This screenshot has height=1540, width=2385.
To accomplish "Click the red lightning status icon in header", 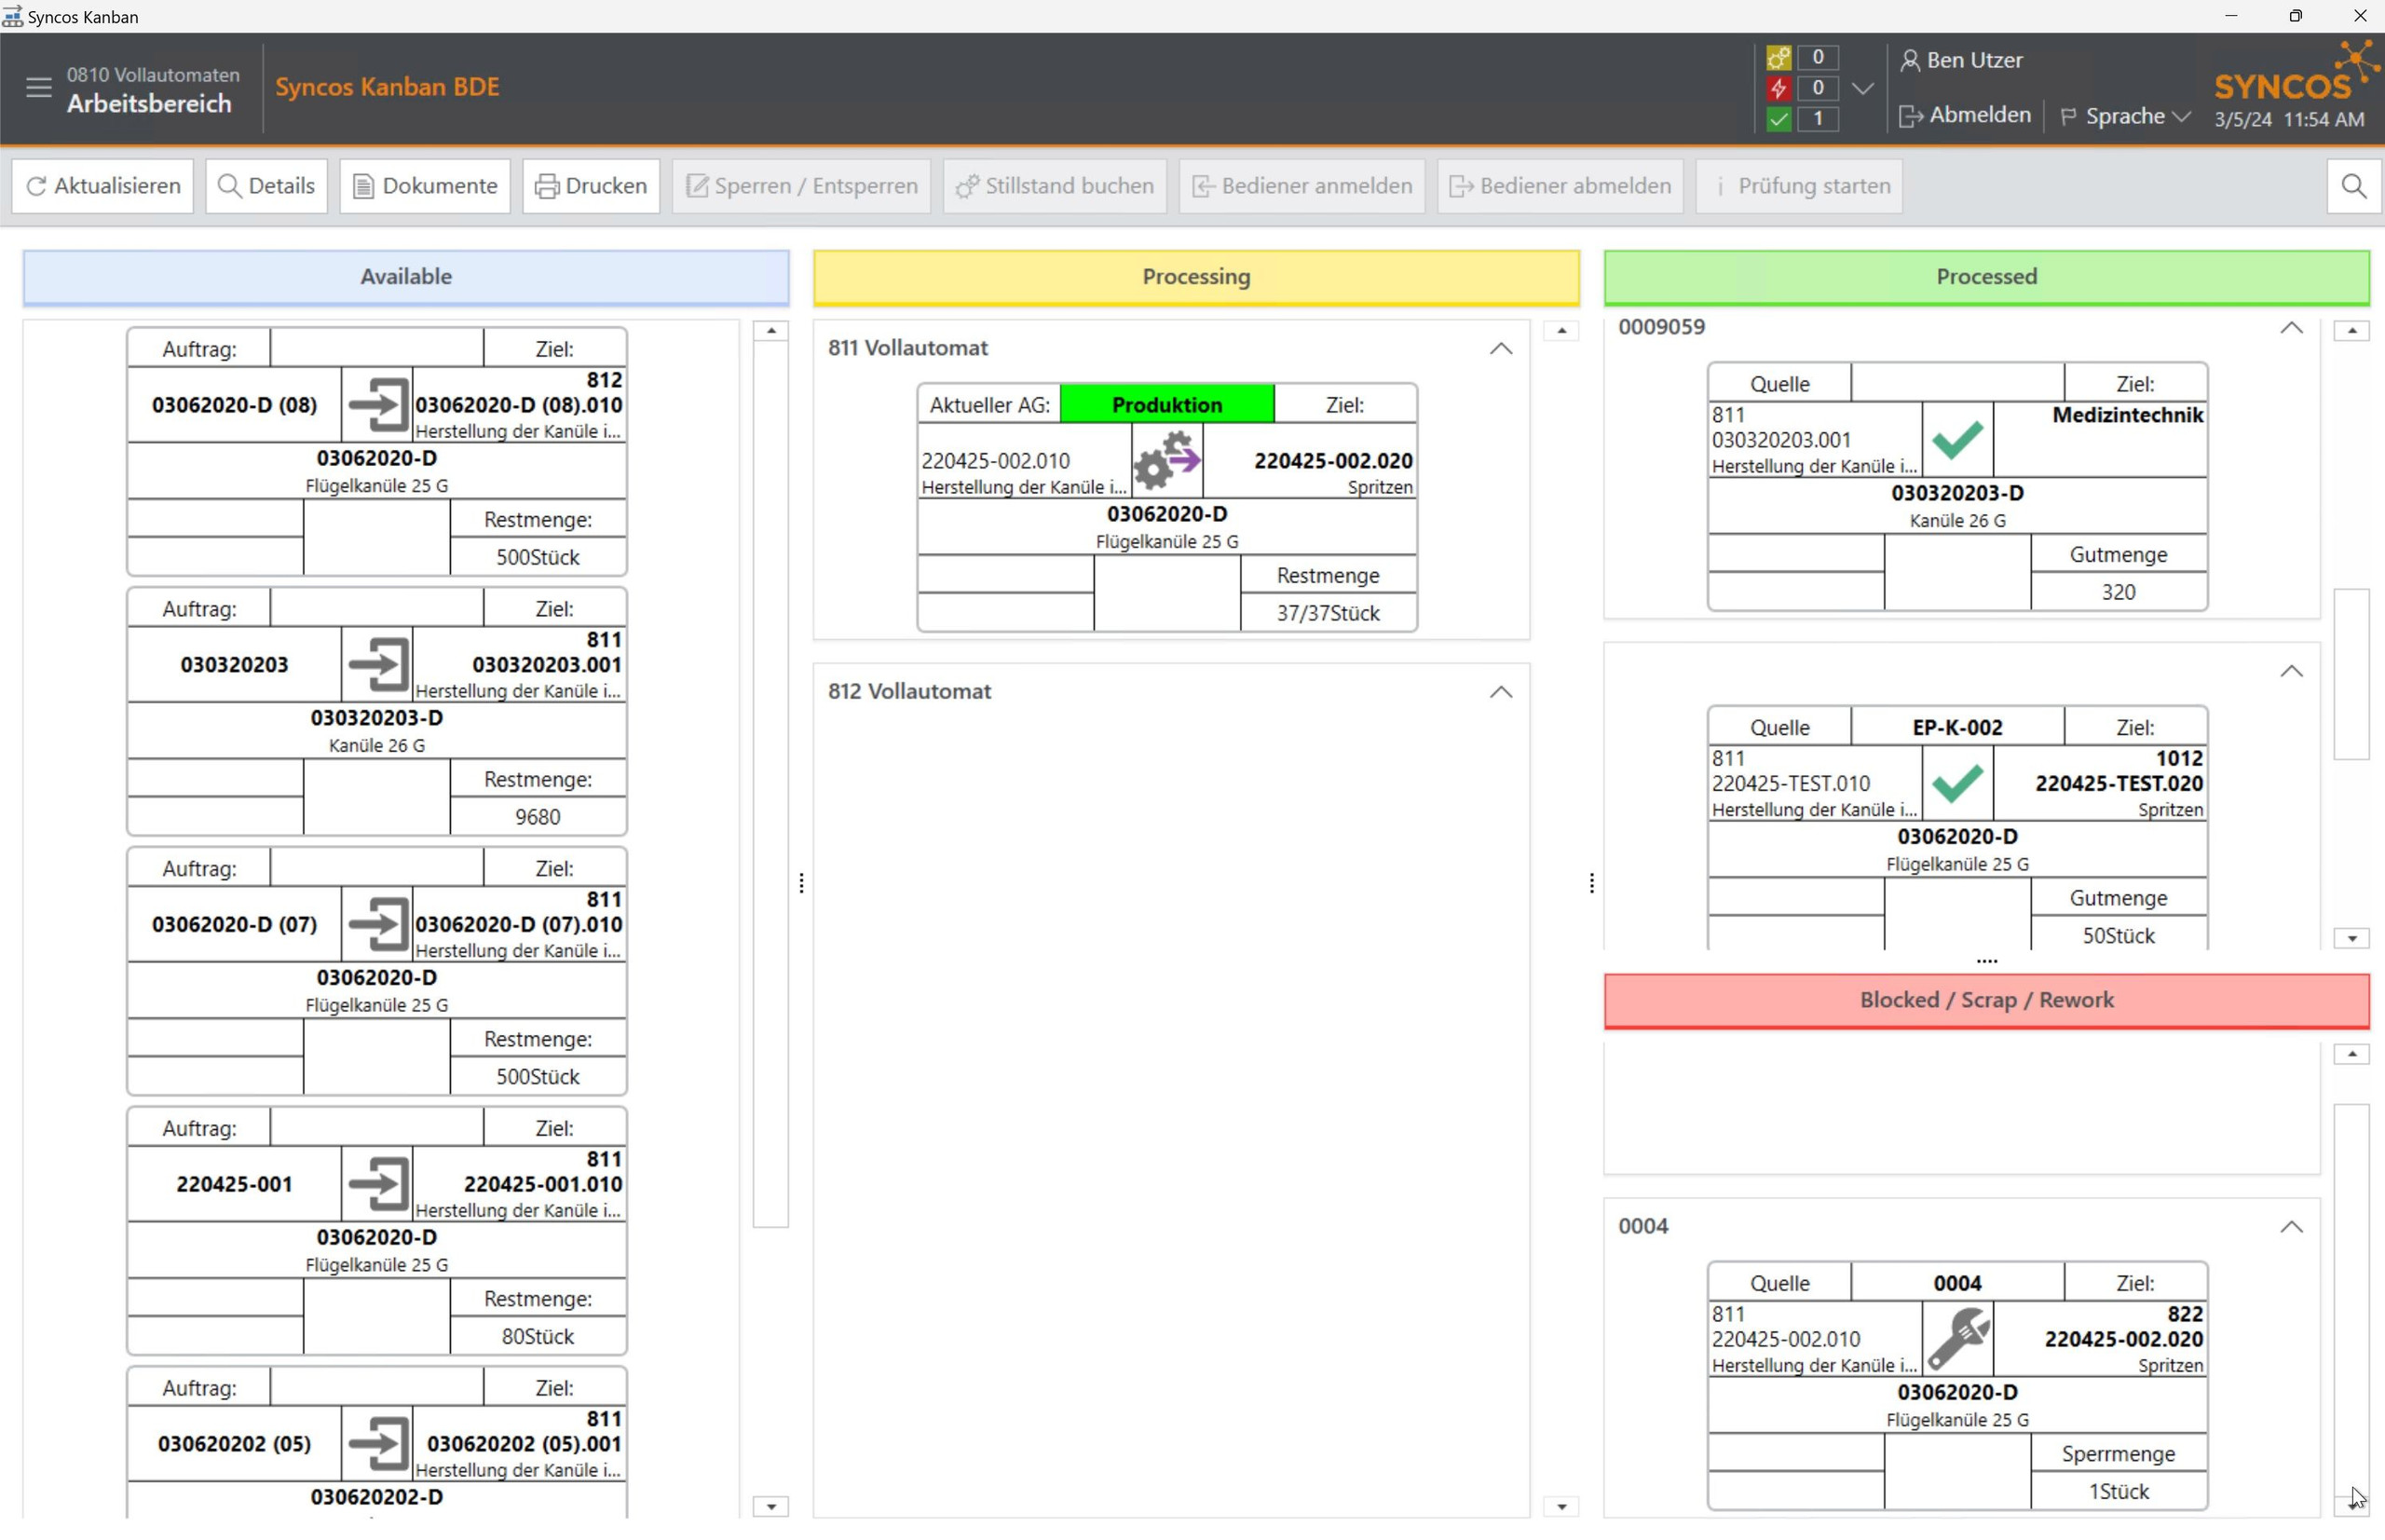I will (1778, 88).
